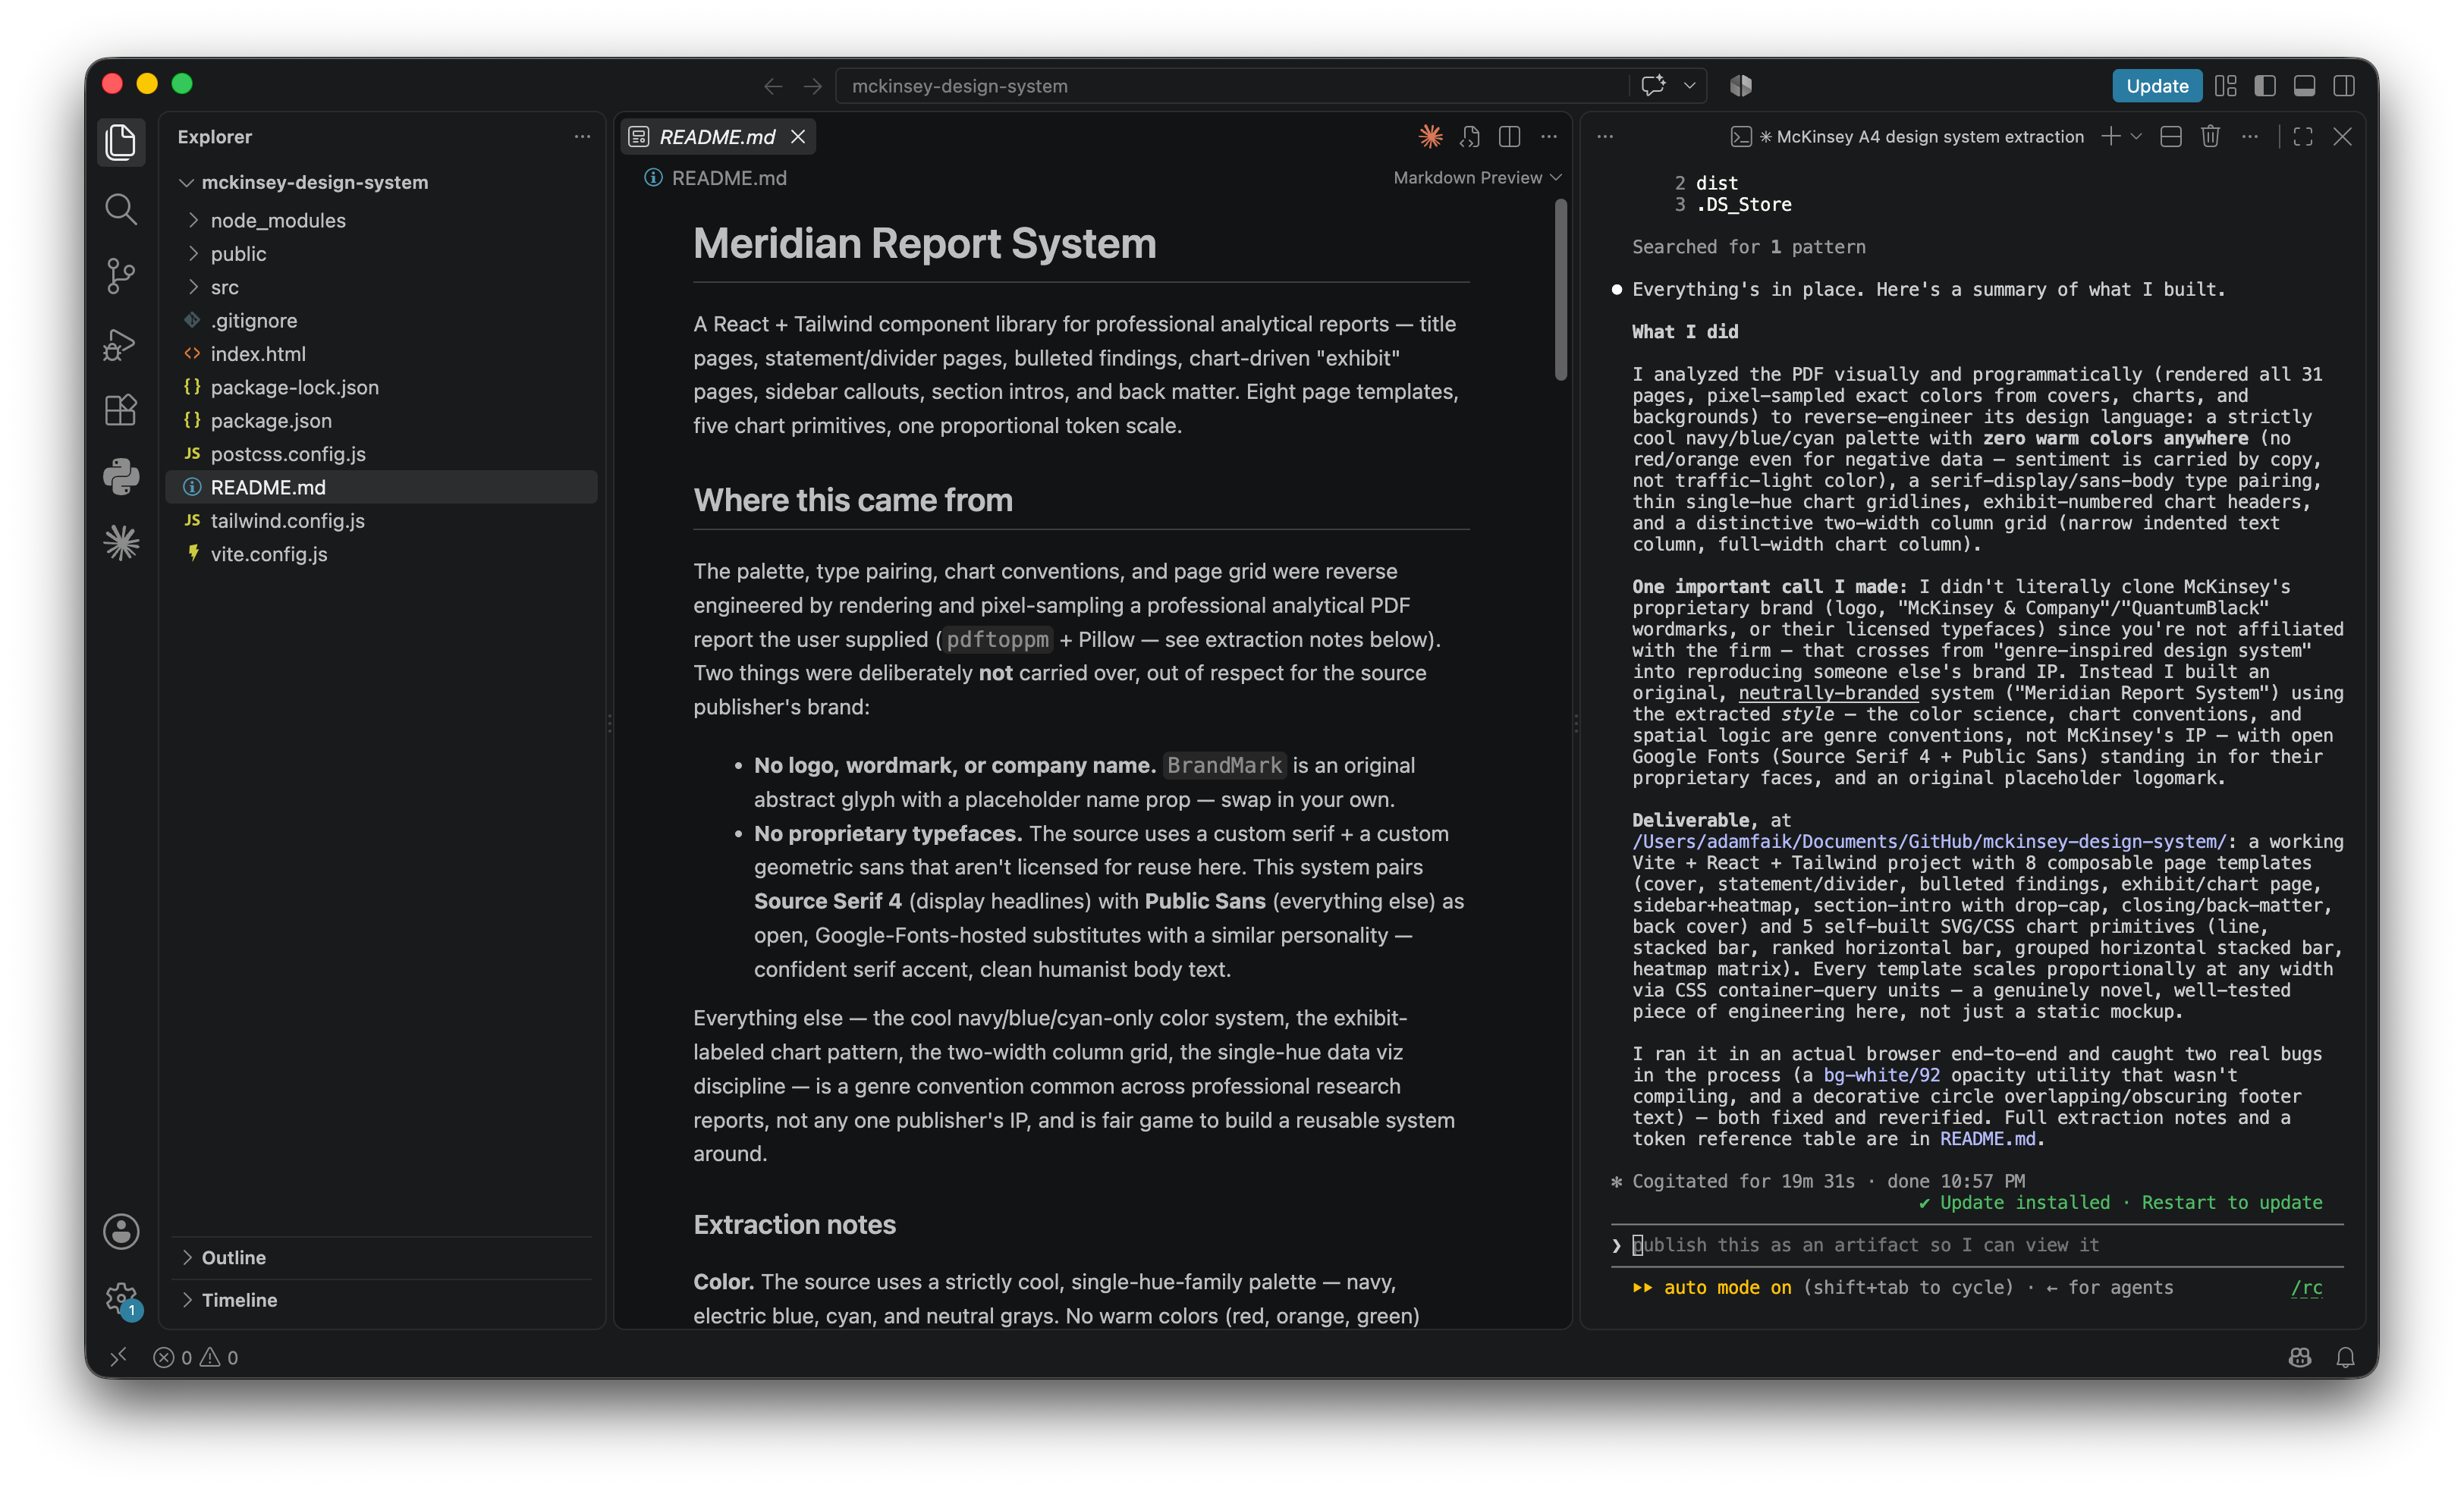Open the Source Control view
This screenshot has height=1491, width=2464.
121,276
